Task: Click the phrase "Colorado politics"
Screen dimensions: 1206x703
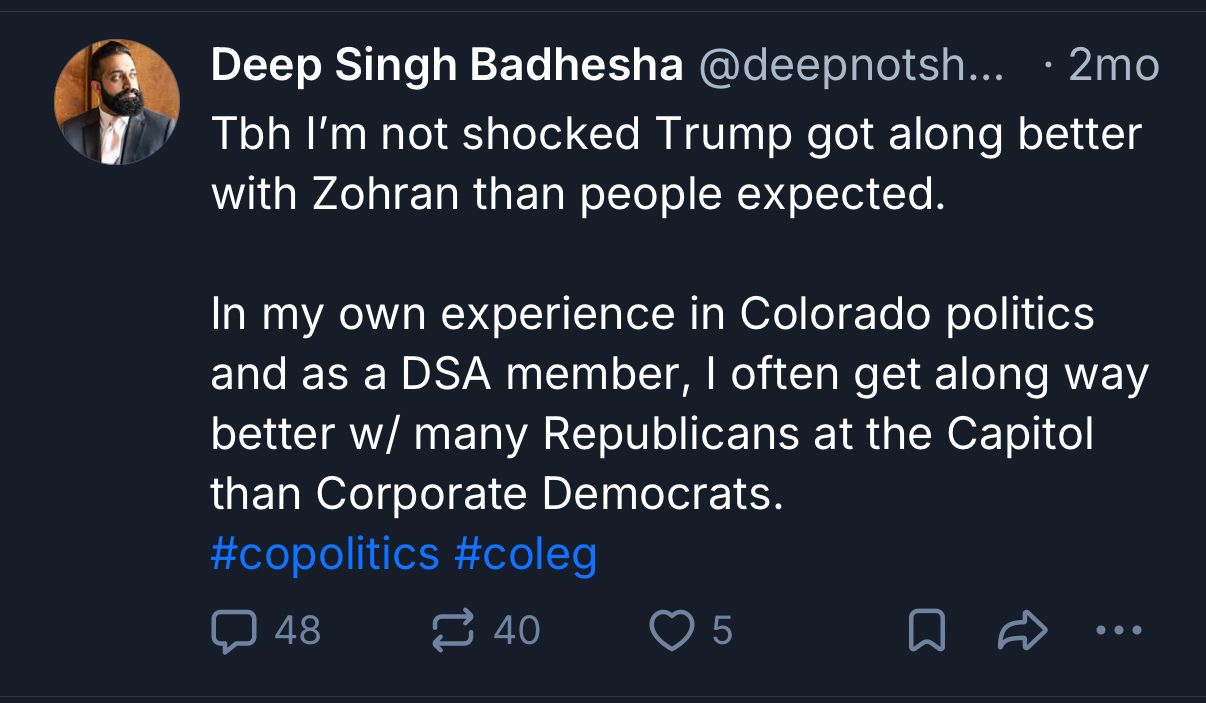Action: pyautogui.click(x=917, y=314)
